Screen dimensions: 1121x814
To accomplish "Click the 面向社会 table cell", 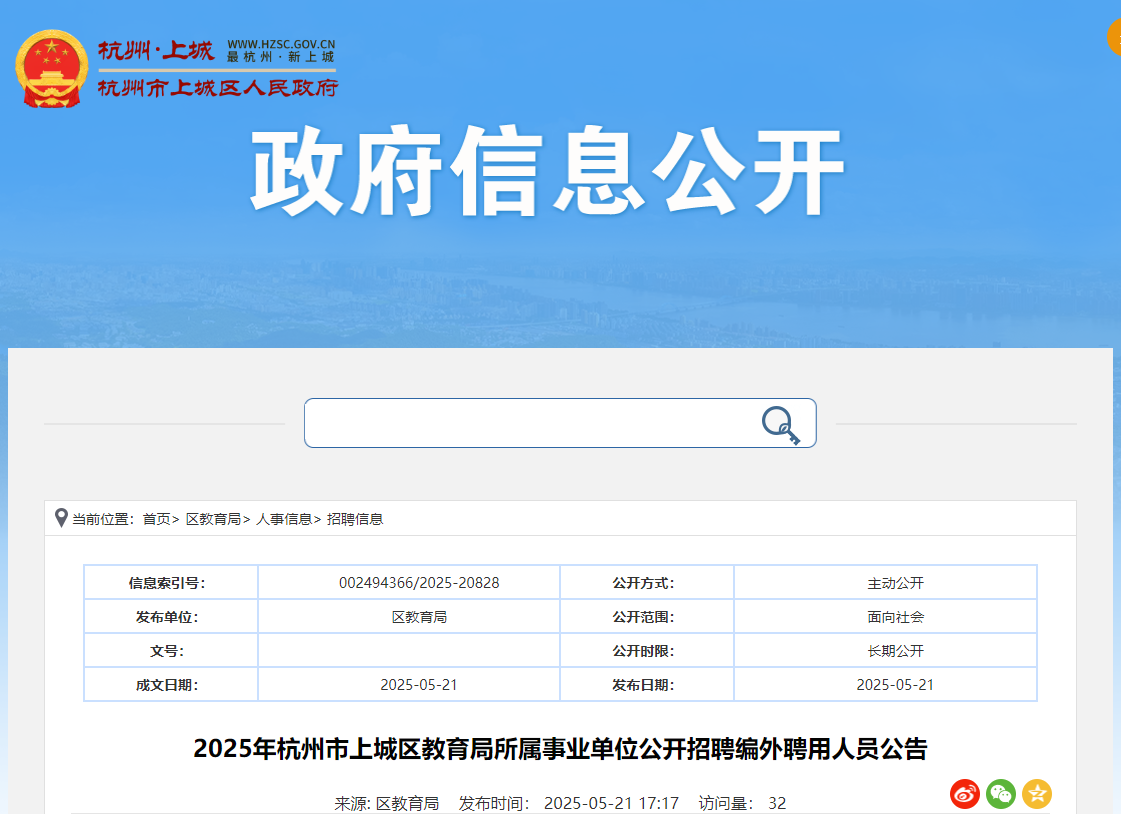I will pos(895,617).
